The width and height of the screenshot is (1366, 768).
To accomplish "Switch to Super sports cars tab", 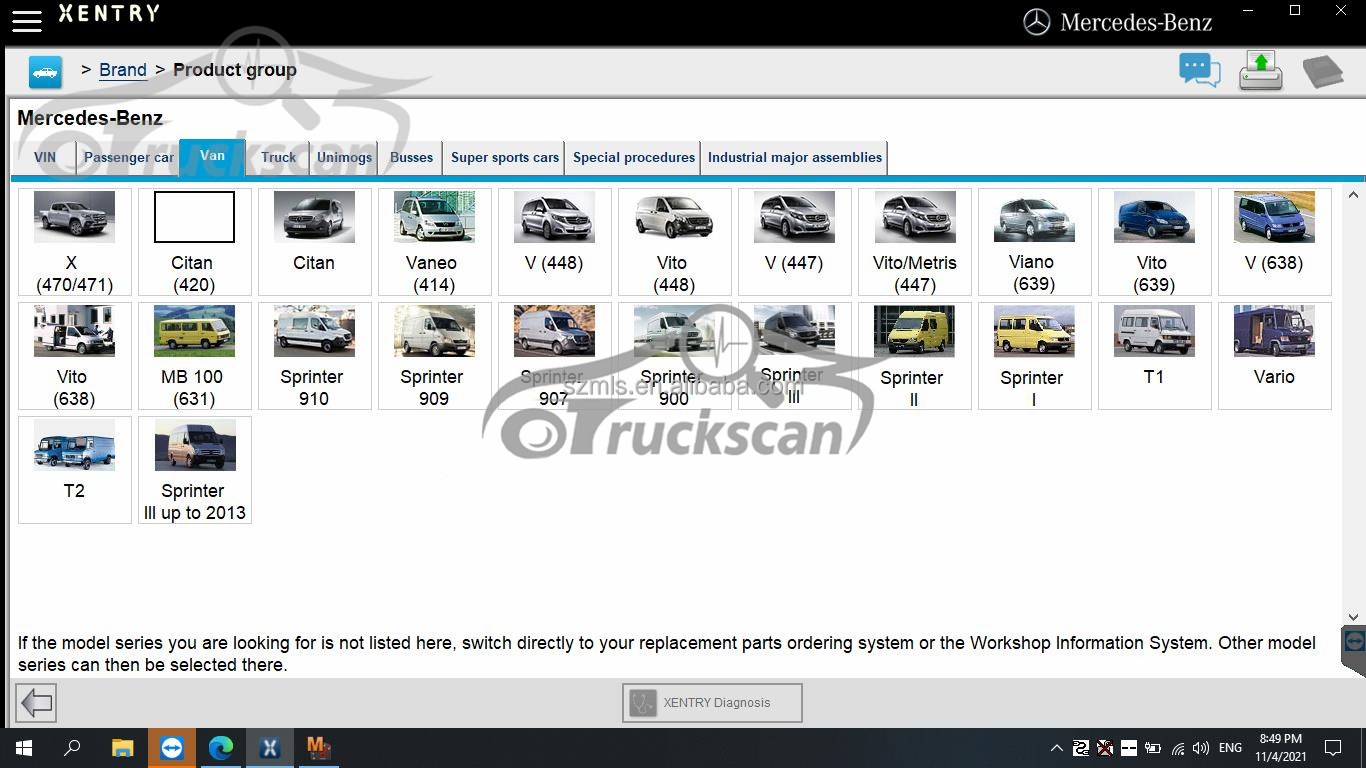I will click(504, 157).
